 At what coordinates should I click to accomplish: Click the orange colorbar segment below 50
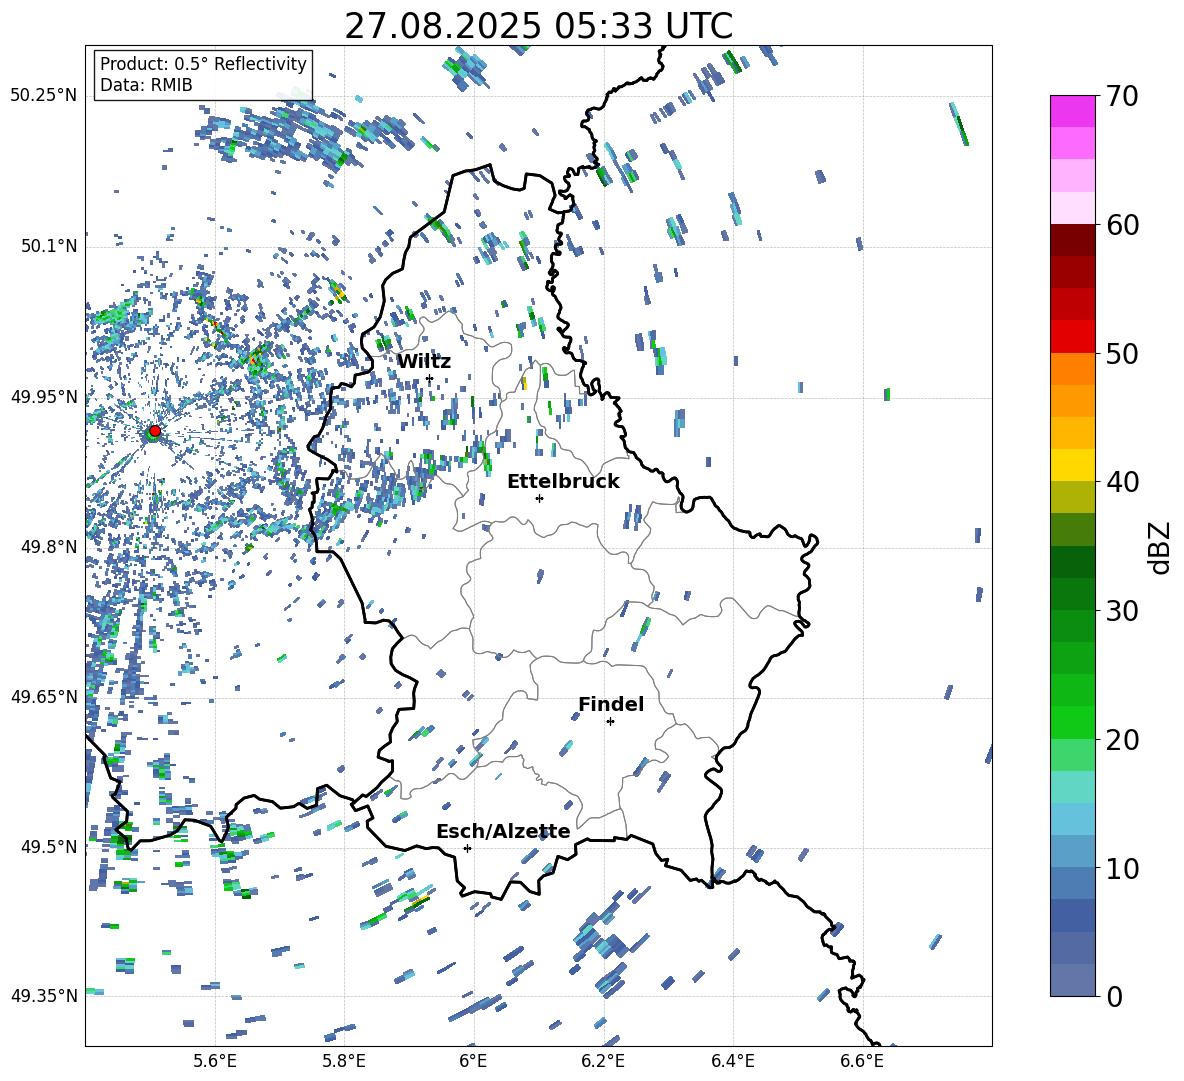click(1072, 369)
